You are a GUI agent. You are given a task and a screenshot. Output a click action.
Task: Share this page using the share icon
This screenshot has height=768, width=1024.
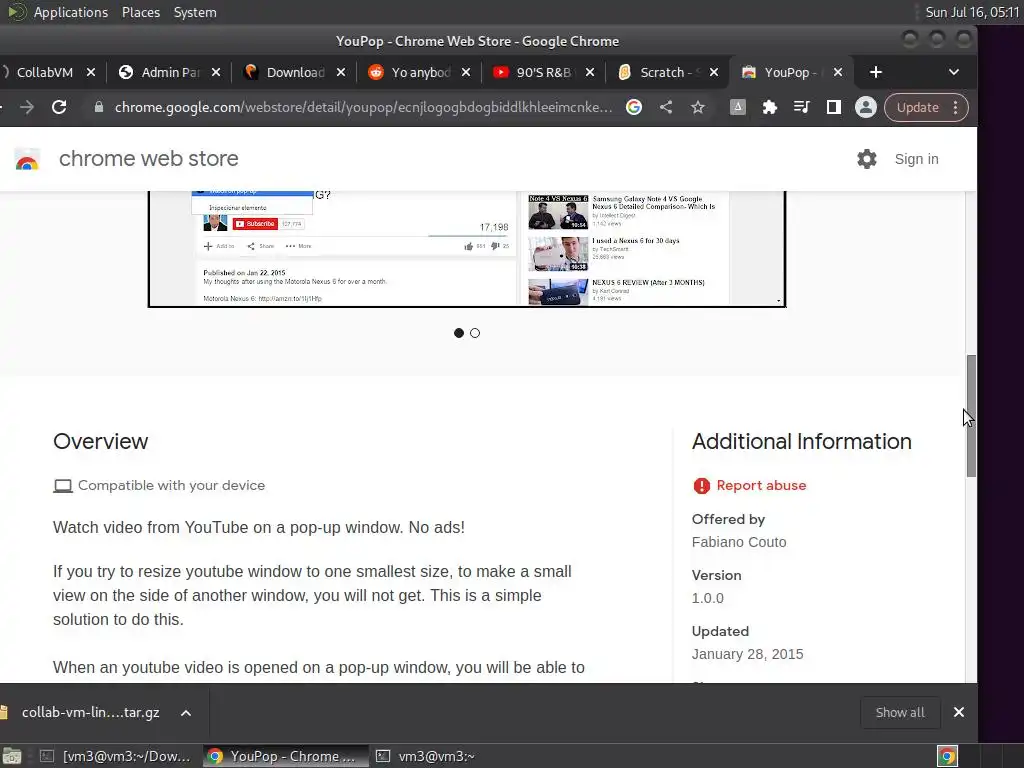click(x=665, y=107)
